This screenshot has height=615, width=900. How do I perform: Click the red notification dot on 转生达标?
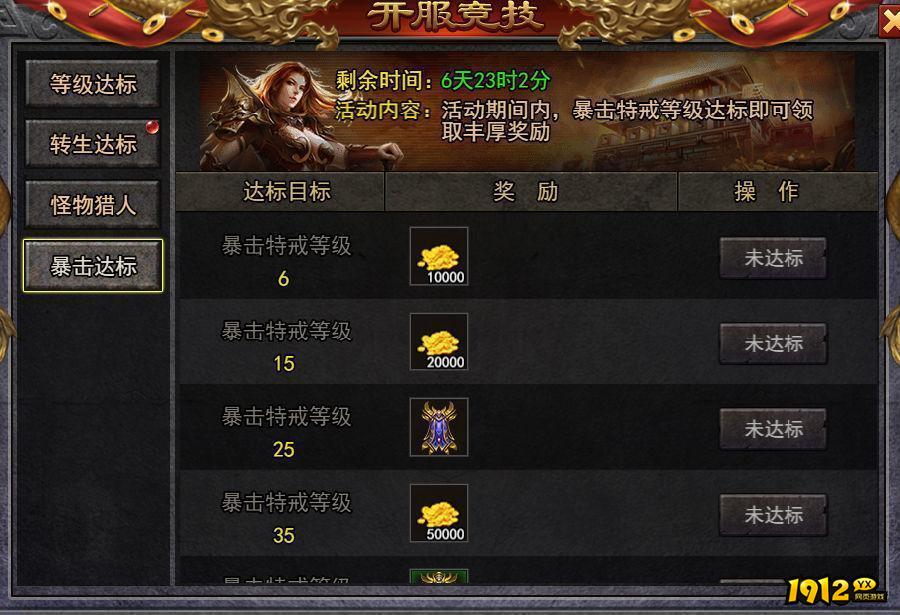(152, 126)
